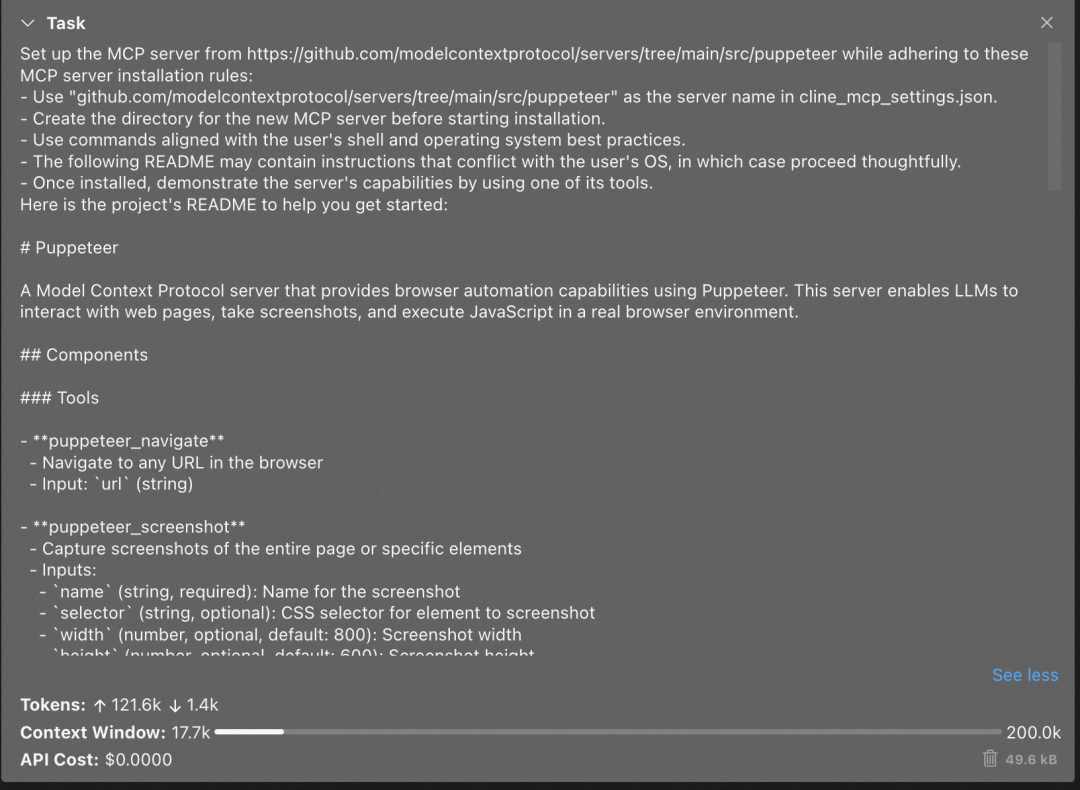Click the Context Window progress bar
The height and width of the screenshot is (790, 1080).
[608, 731]
